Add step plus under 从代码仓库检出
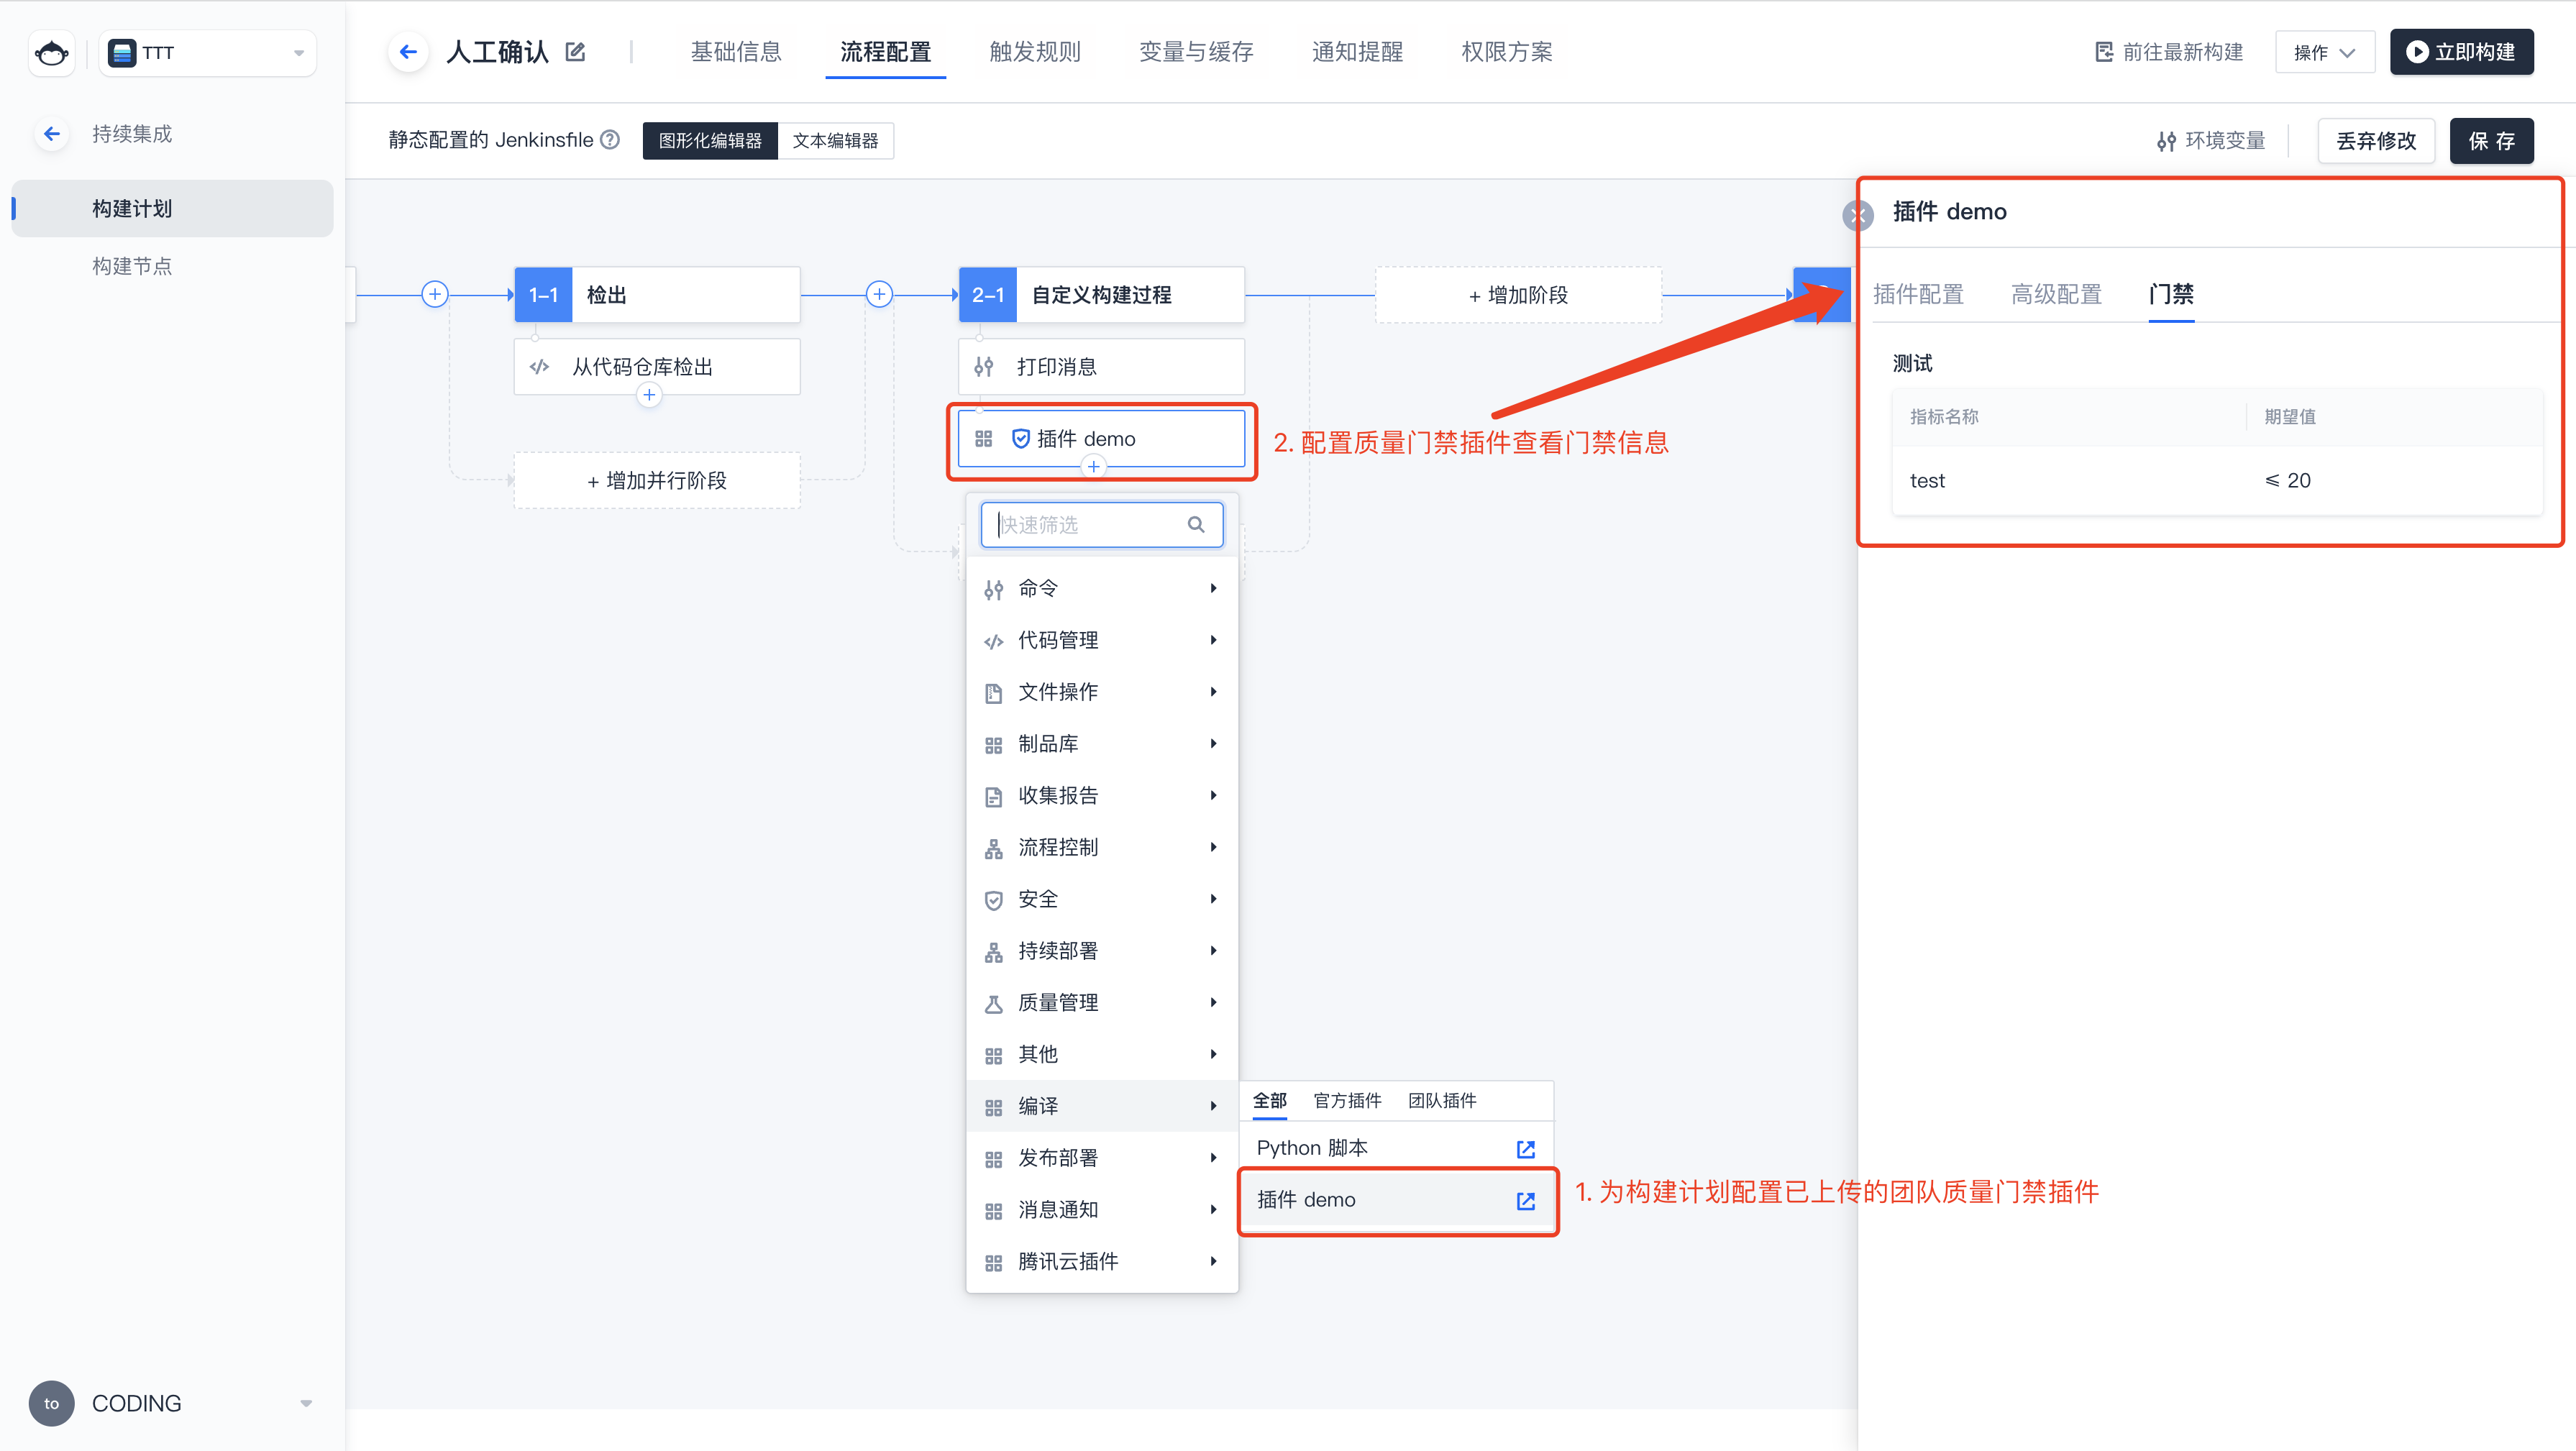The height and width of the screenshot is (1451, 2576). pyautogui.click(x=649, y=395)
